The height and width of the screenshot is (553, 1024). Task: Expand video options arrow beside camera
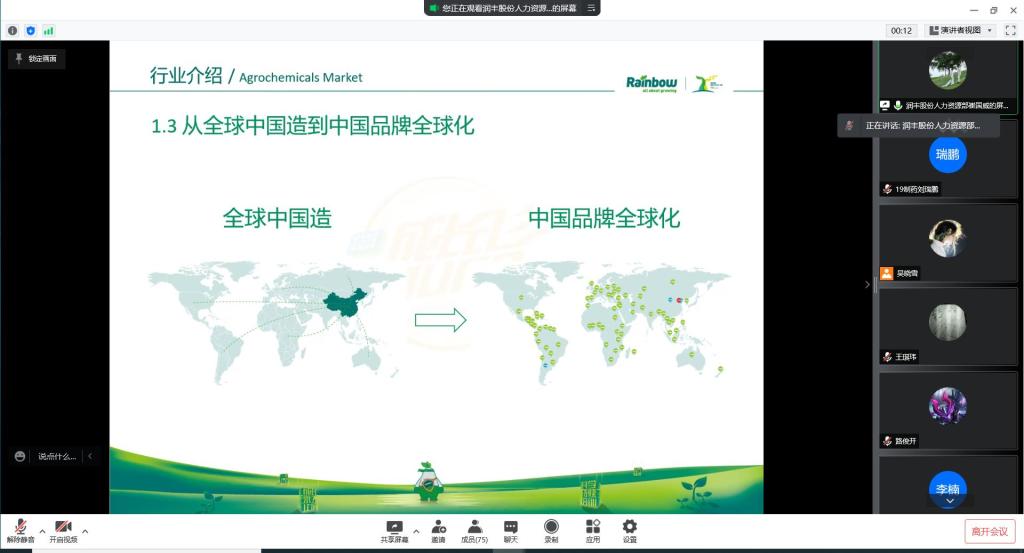(85, 531)
